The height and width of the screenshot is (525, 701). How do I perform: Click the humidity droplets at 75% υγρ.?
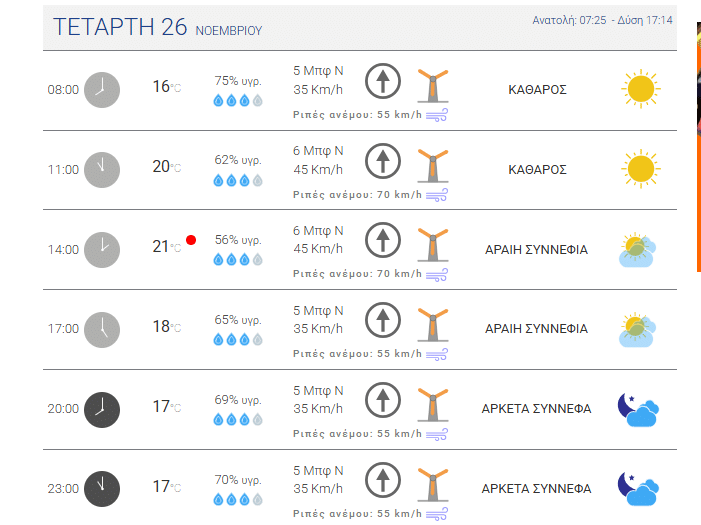click(x=238, y=101)
